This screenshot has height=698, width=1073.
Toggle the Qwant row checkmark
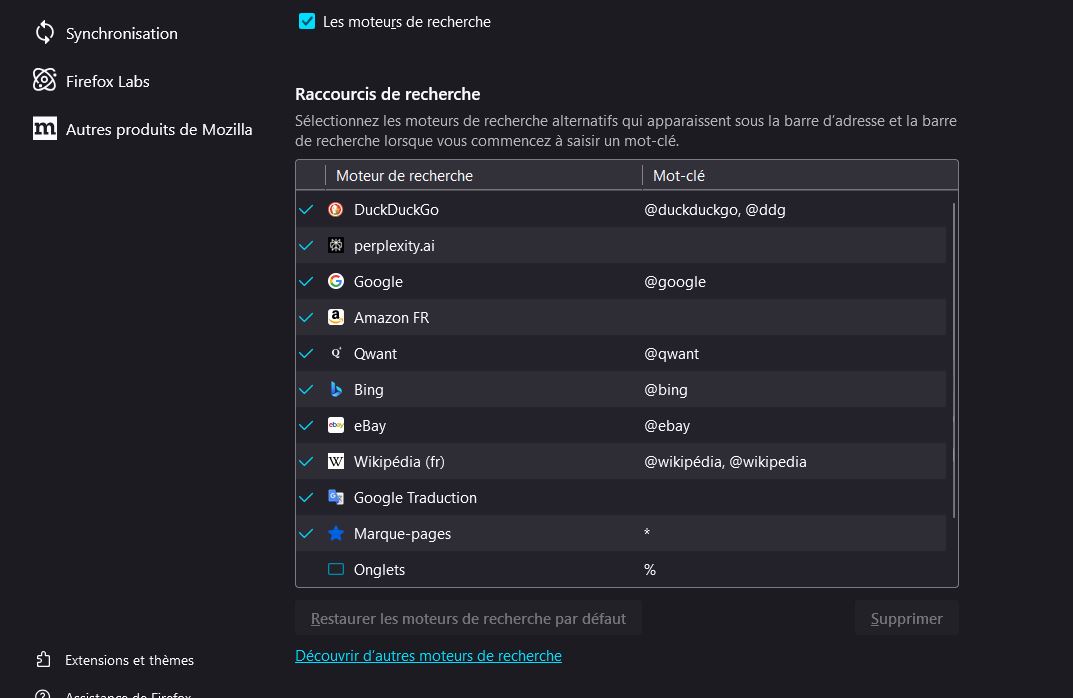point(306,353)
